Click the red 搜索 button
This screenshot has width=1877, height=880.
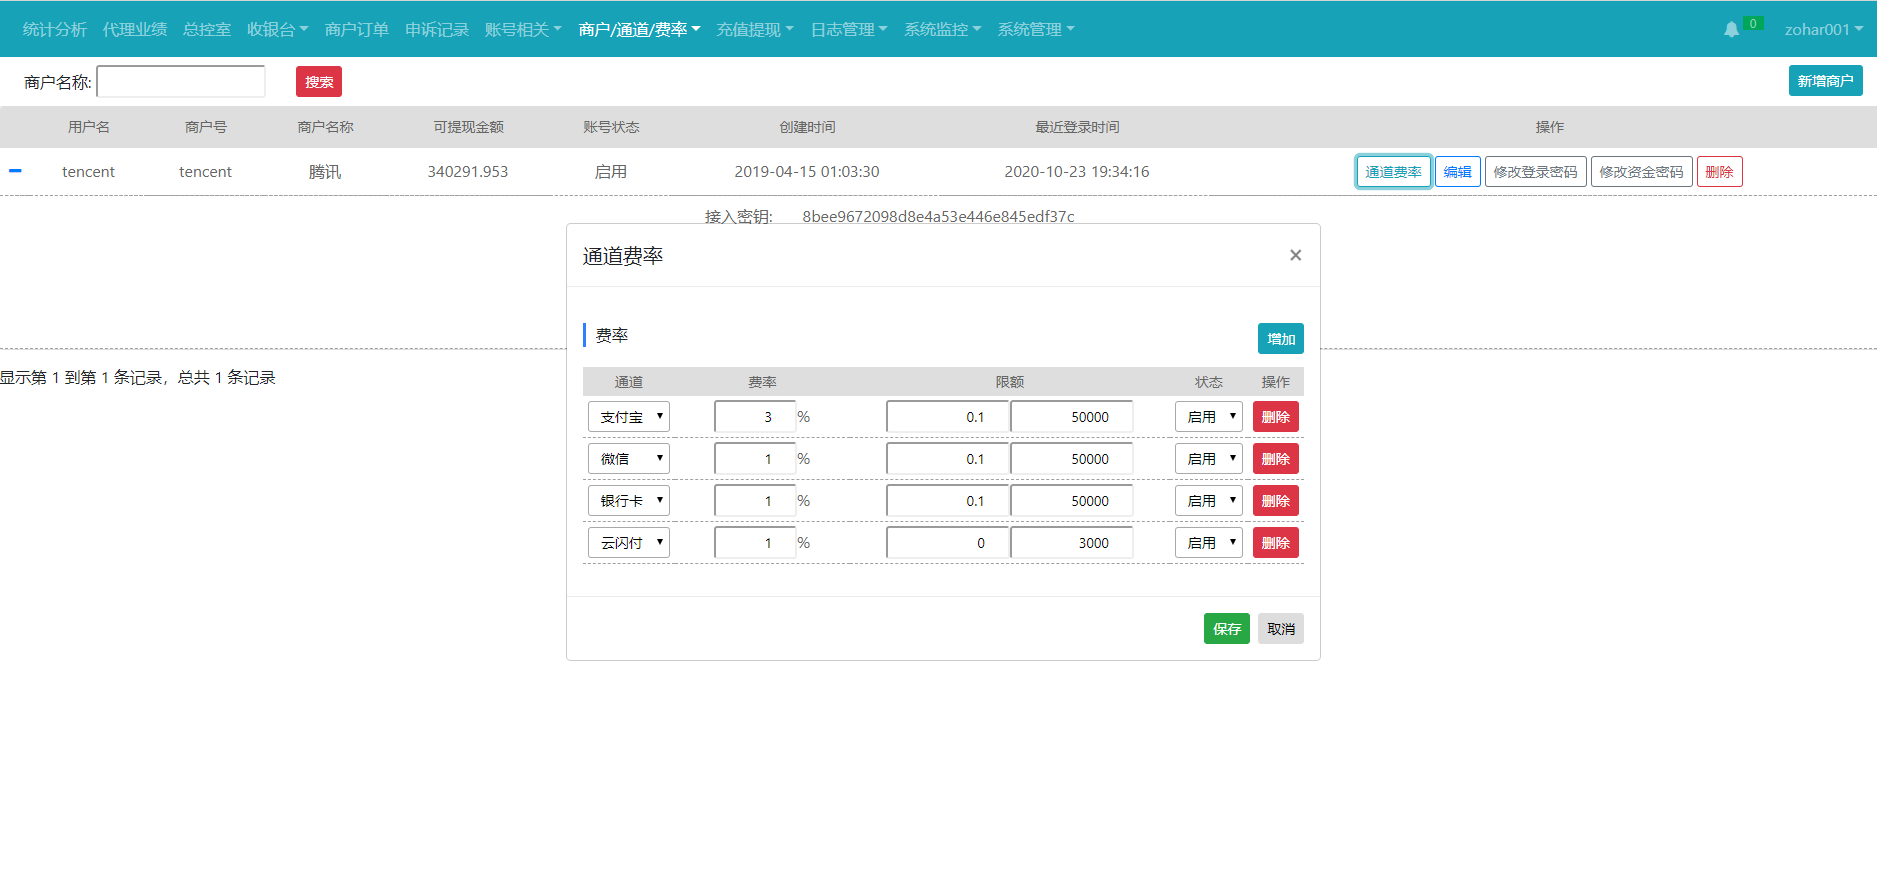(x=318, y=82)
